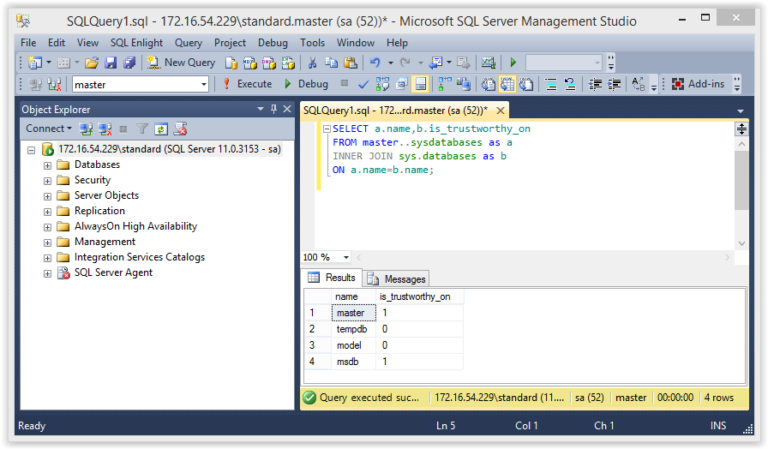
Task: Toggle Object Explorer auto-hide pin
Action: 274,109
